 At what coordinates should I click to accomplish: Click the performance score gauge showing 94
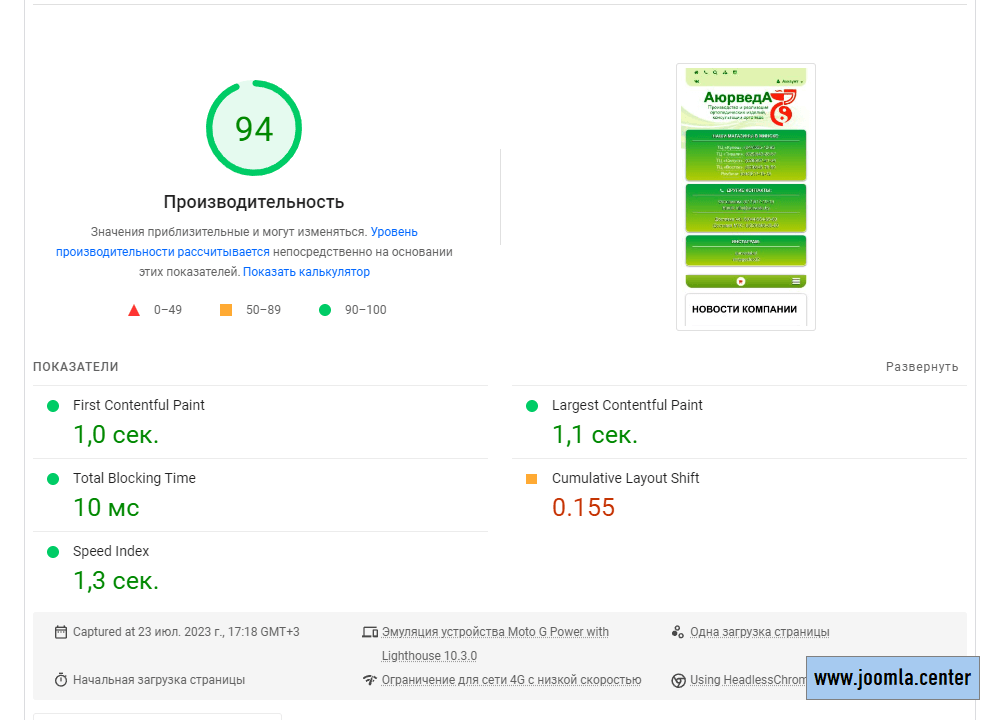pos(254,128)
